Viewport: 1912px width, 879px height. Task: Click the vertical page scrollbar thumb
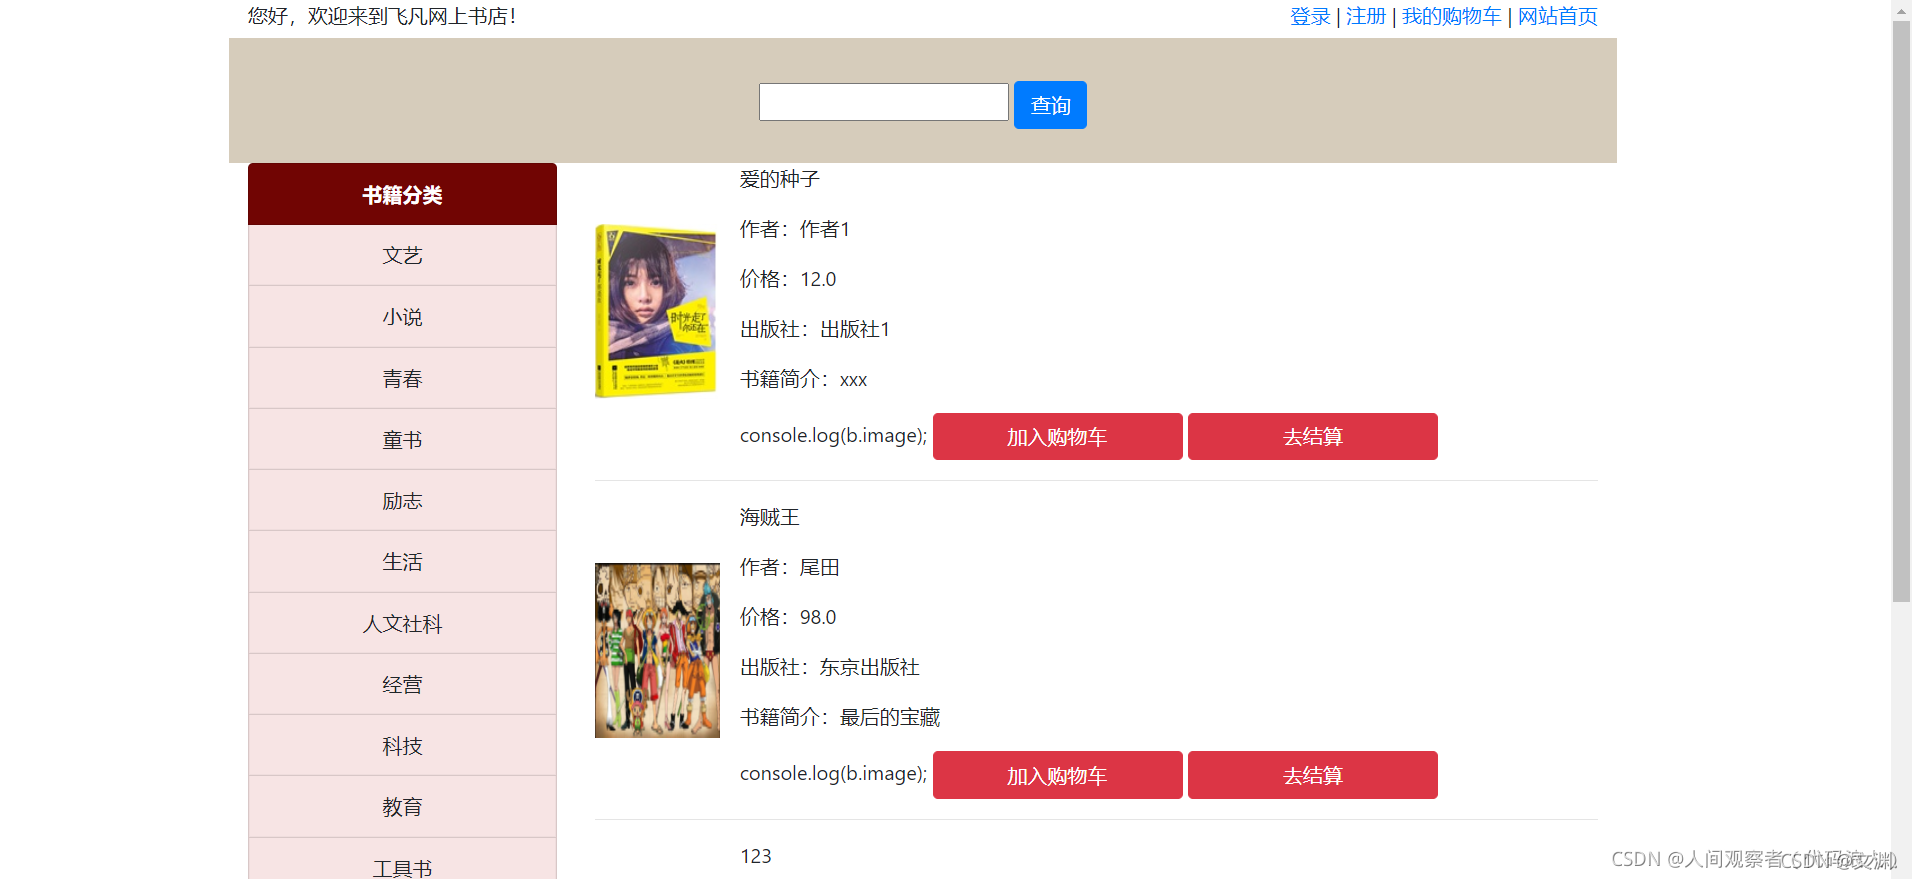1901,312
